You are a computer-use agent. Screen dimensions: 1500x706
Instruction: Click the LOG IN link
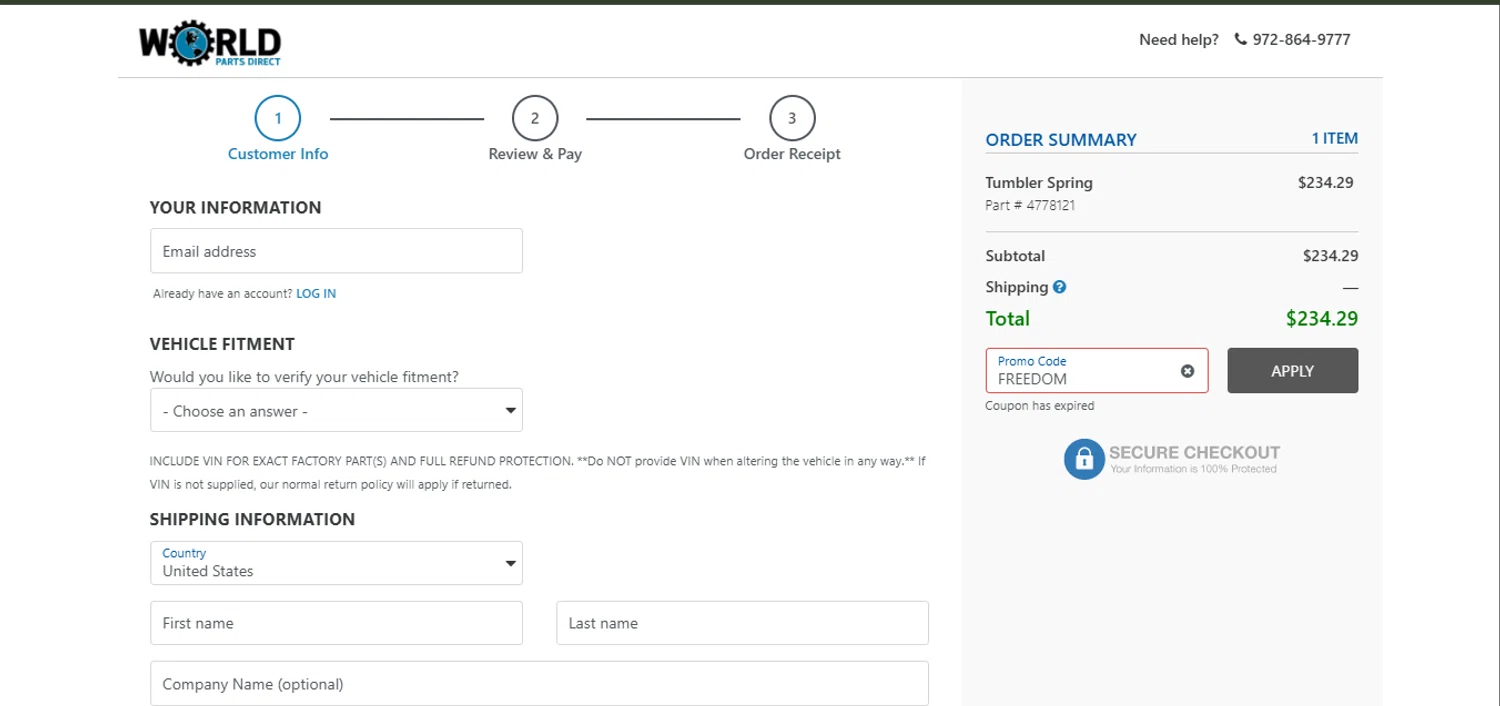tap(316, 294)
